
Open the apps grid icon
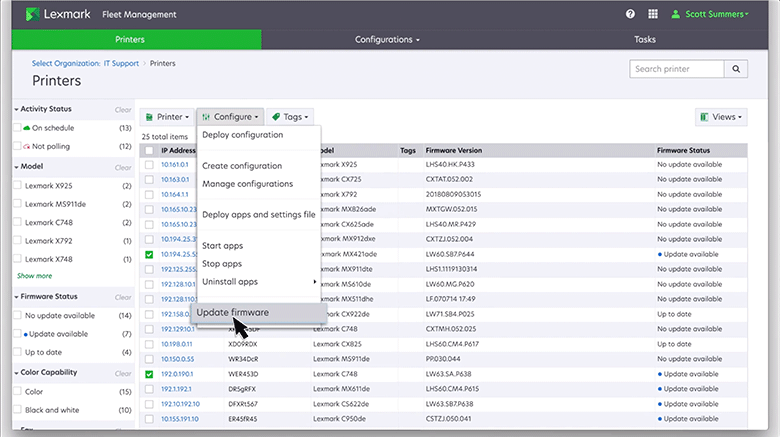tap(653, 14)
